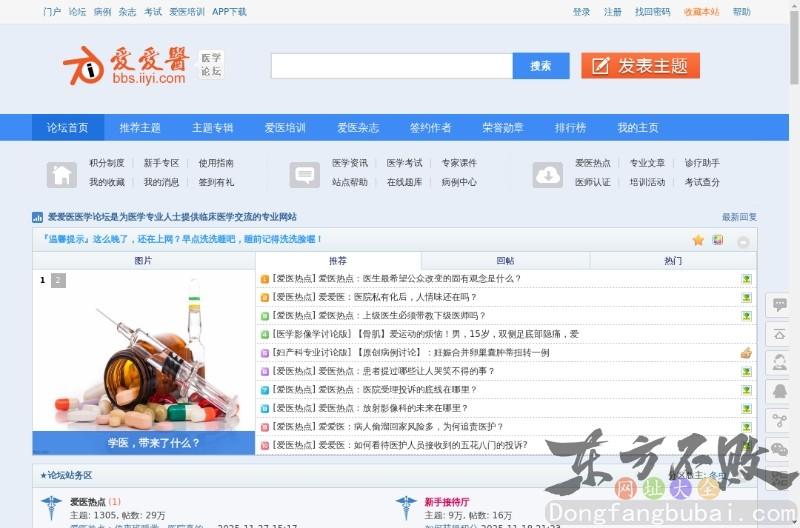
Task: Click the search text input field
Action: pos(392,66)
